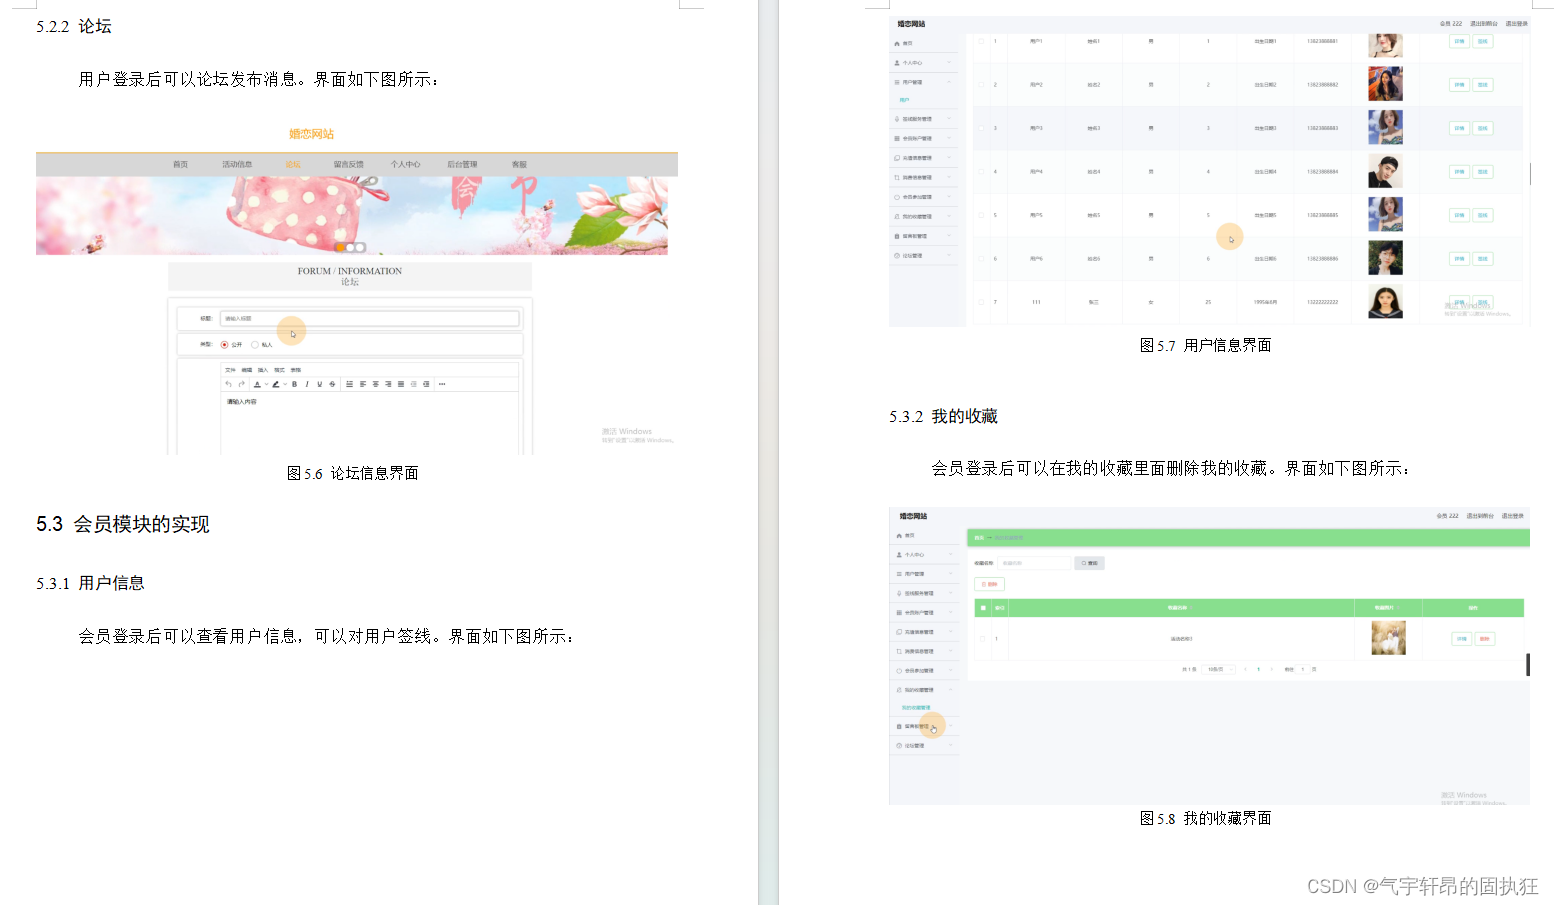Check the checkbox for row 用户3
This screenshot has height=905, width=1554.
coord(981,128)
